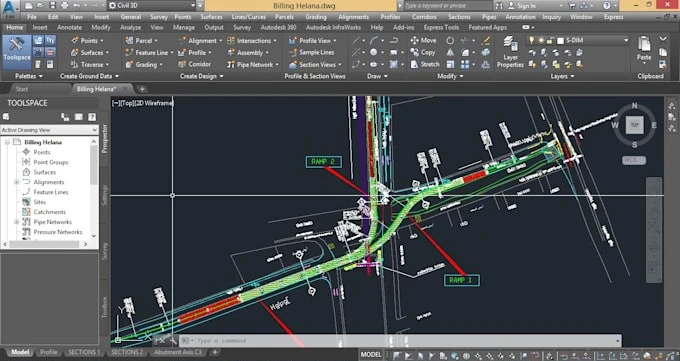
Task: Click Sign In in the title bar
Action: click(526, 6)
